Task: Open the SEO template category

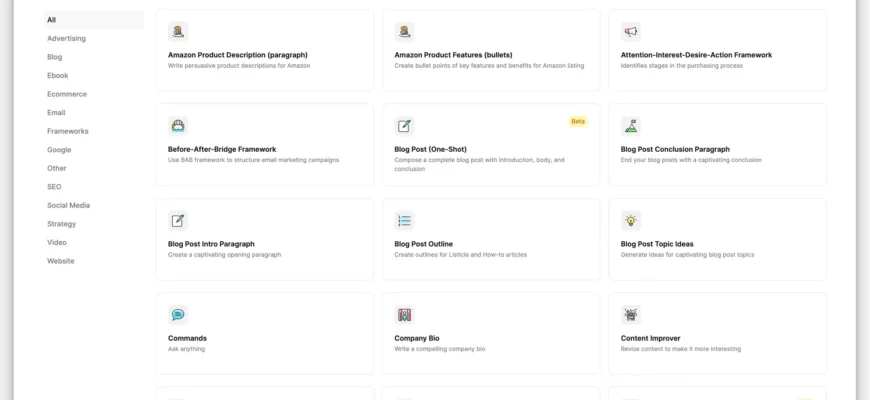Action: pyautogui.click(x=54, y=187)
